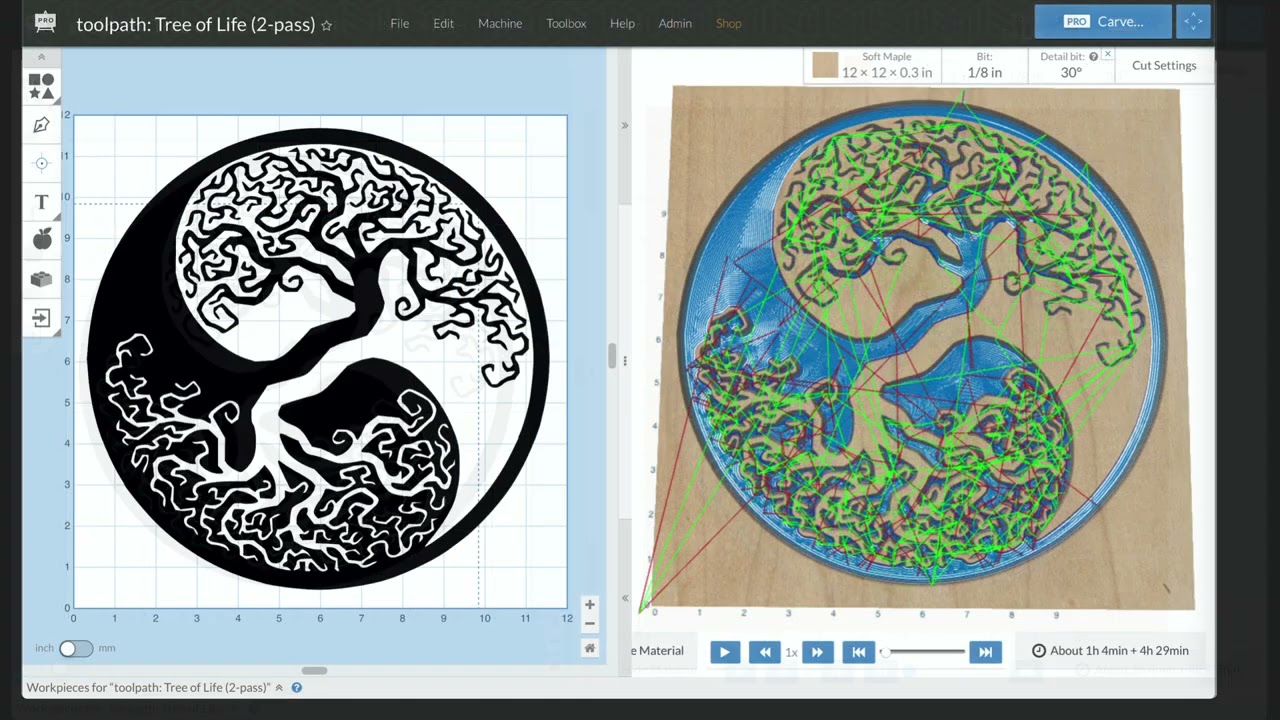Slow down the simulation with rewind button
This screenshot has width=1280, height=720.
tap(764, 652)
